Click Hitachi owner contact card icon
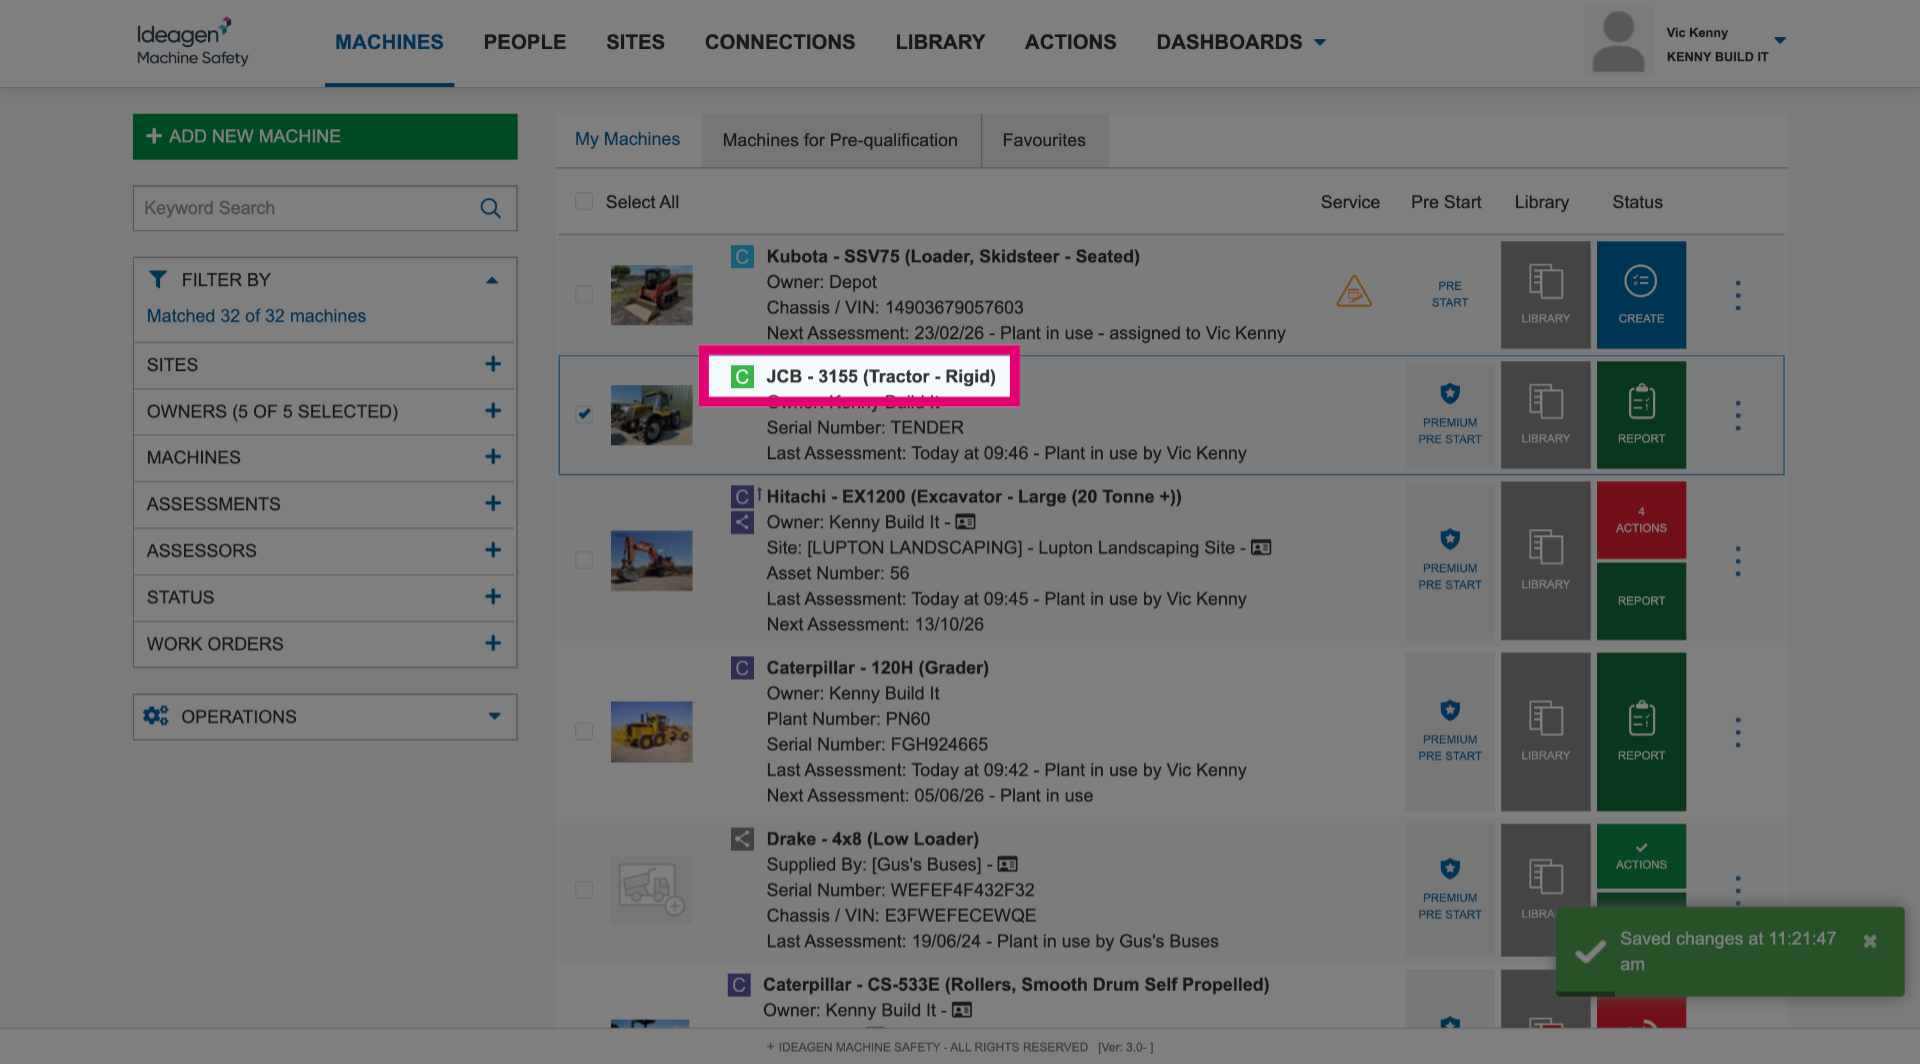Image resolution: width=1920 pixels, height=1064 pixels. pos(965,522)
